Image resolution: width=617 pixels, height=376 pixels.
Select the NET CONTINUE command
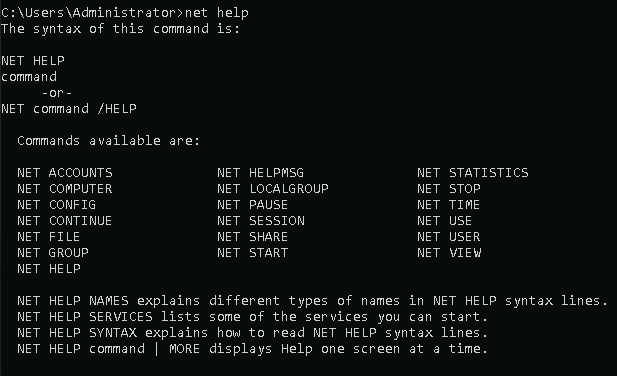point(65,221)
